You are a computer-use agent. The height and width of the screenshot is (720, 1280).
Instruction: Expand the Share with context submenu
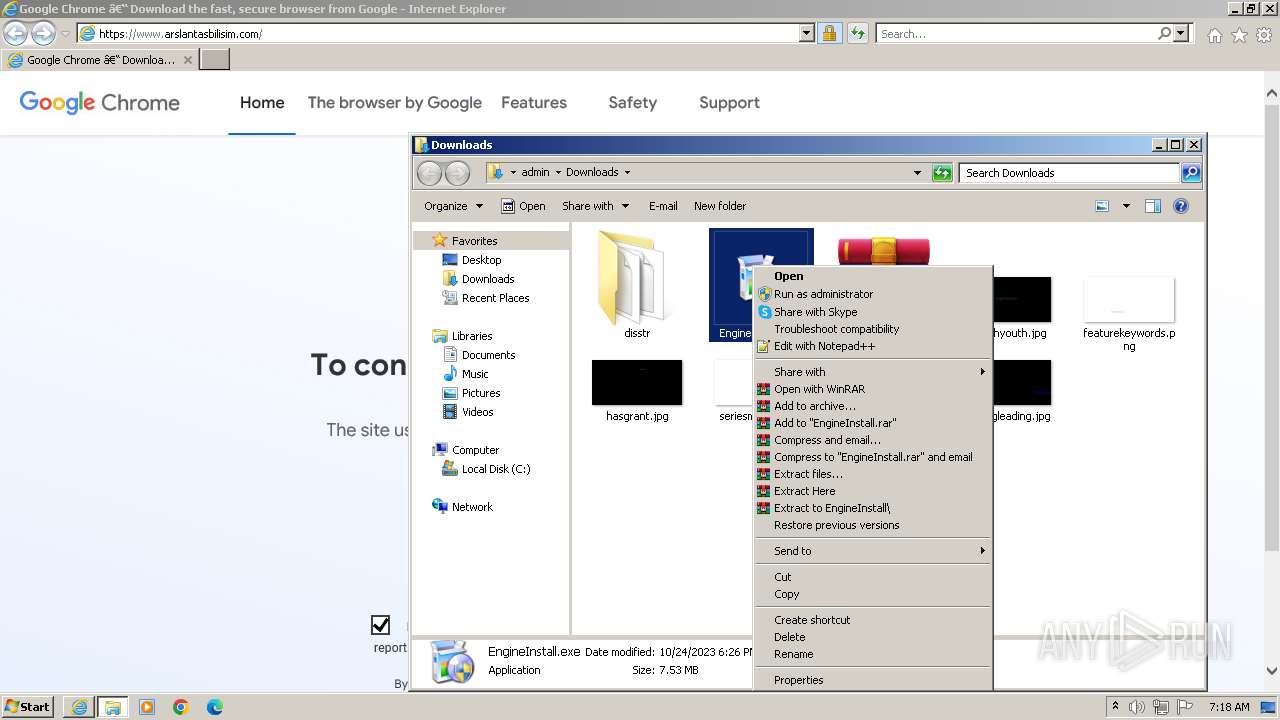click(873, 372)
